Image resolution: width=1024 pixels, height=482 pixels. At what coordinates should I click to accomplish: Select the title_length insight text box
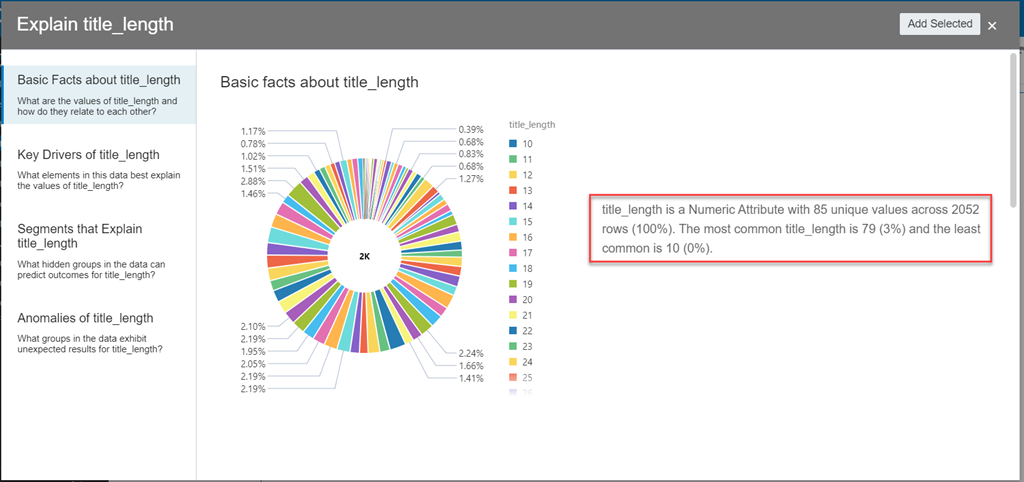point(790,229)
